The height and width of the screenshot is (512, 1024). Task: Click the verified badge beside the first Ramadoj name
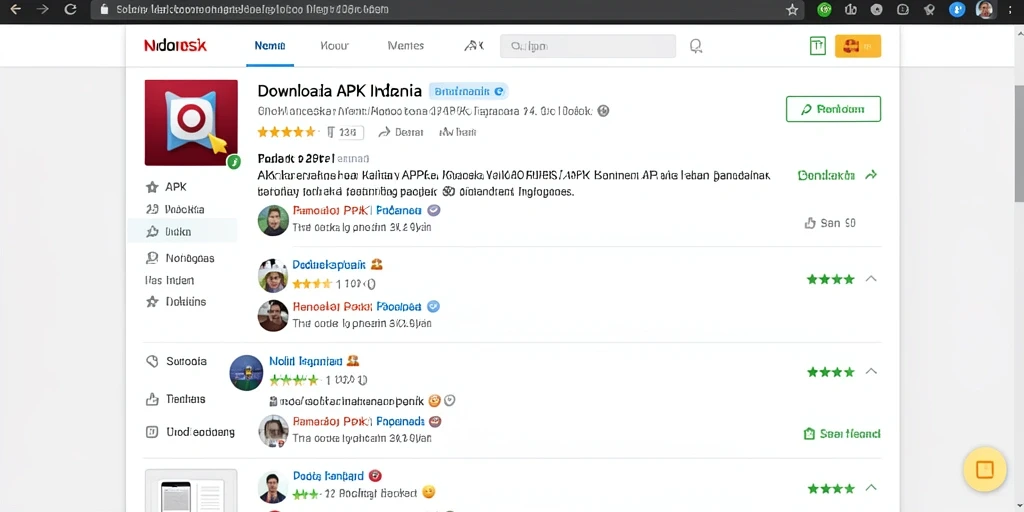(434, 210)
